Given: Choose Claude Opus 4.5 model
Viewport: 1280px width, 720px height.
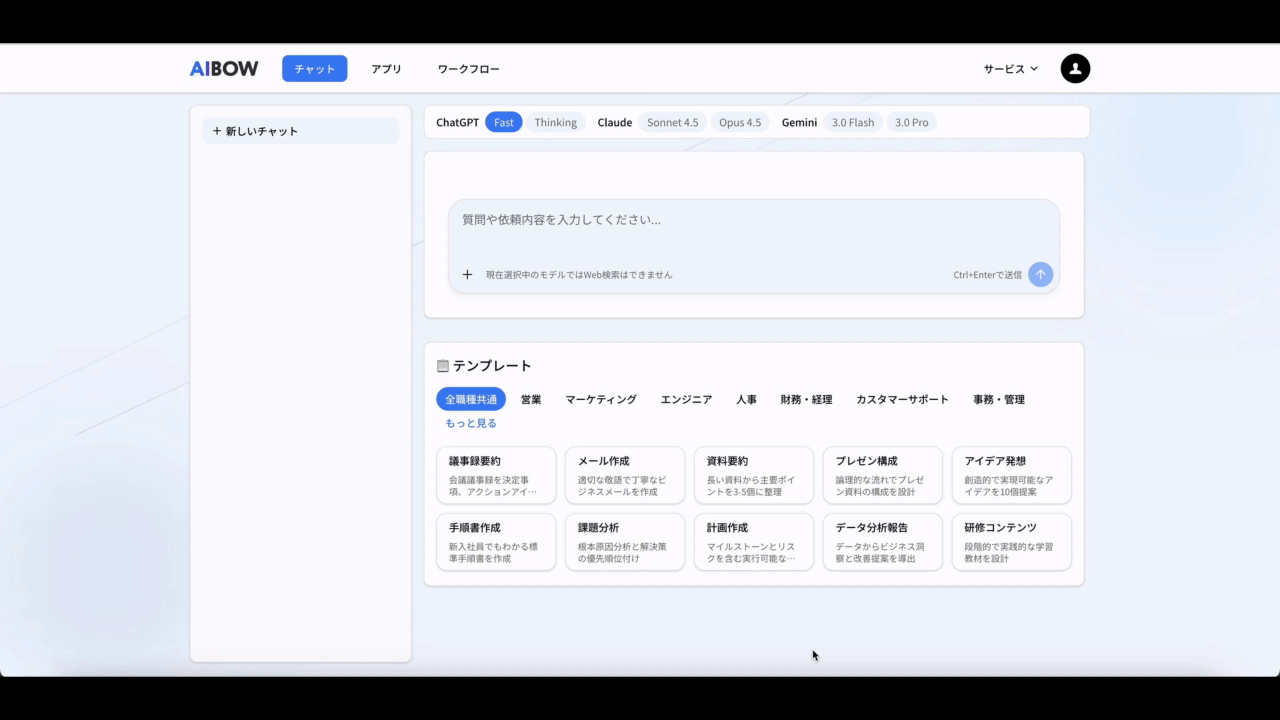Looking at the screenshot, I should (x=739, y=123).
